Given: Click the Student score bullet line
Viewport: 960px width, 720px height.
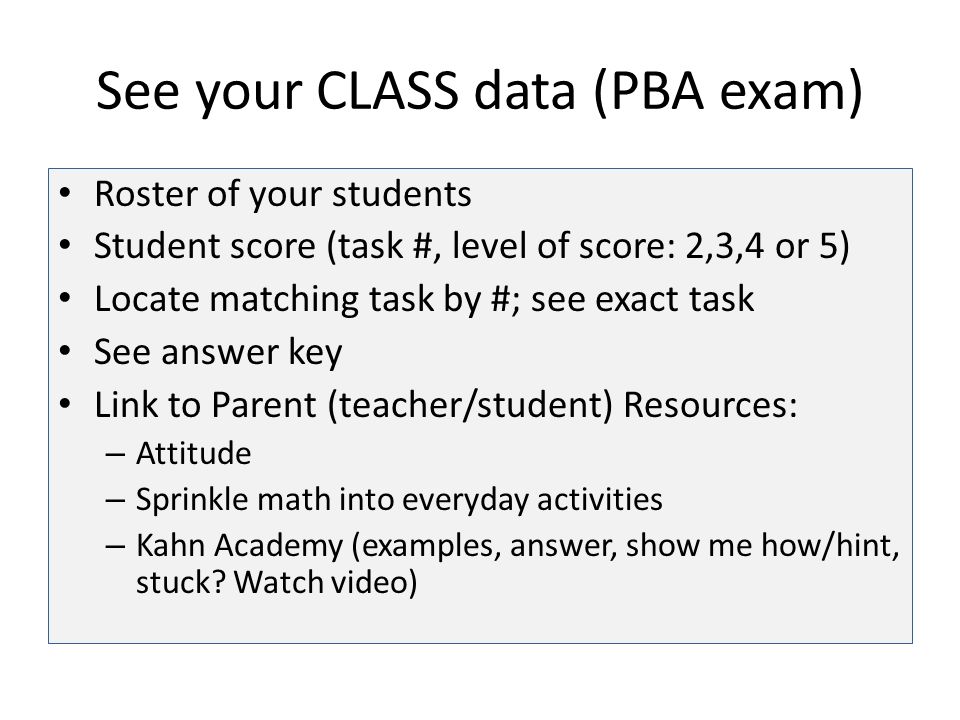Looking at the screenshot, I should point(471,246).
